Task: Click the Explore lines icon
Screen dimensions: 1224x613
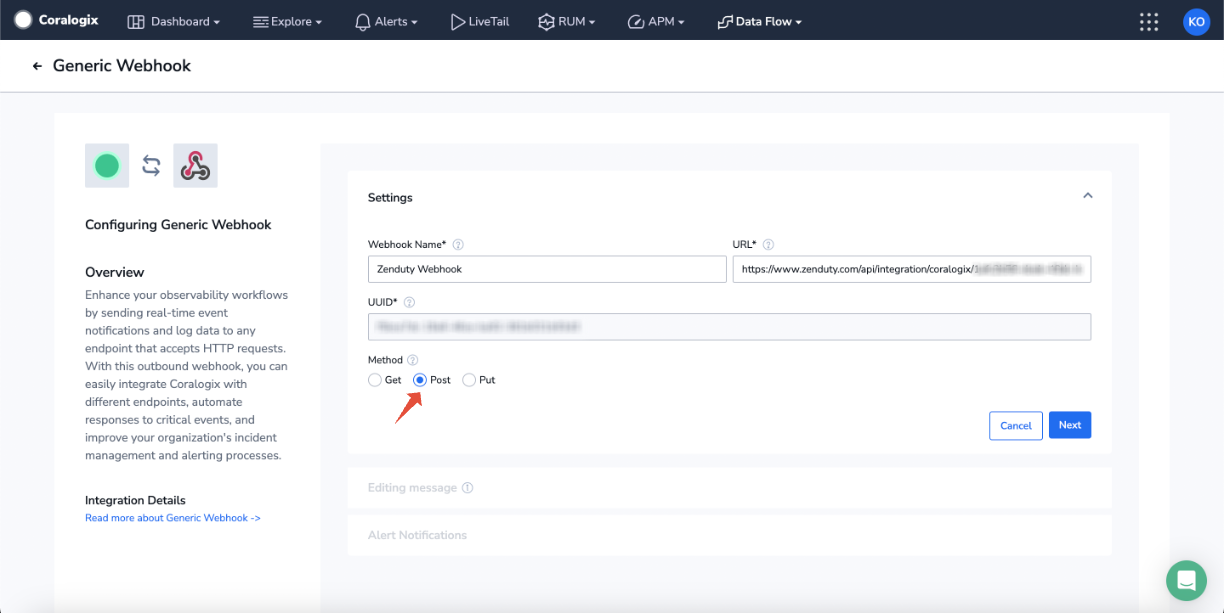Action: (260, 21)
